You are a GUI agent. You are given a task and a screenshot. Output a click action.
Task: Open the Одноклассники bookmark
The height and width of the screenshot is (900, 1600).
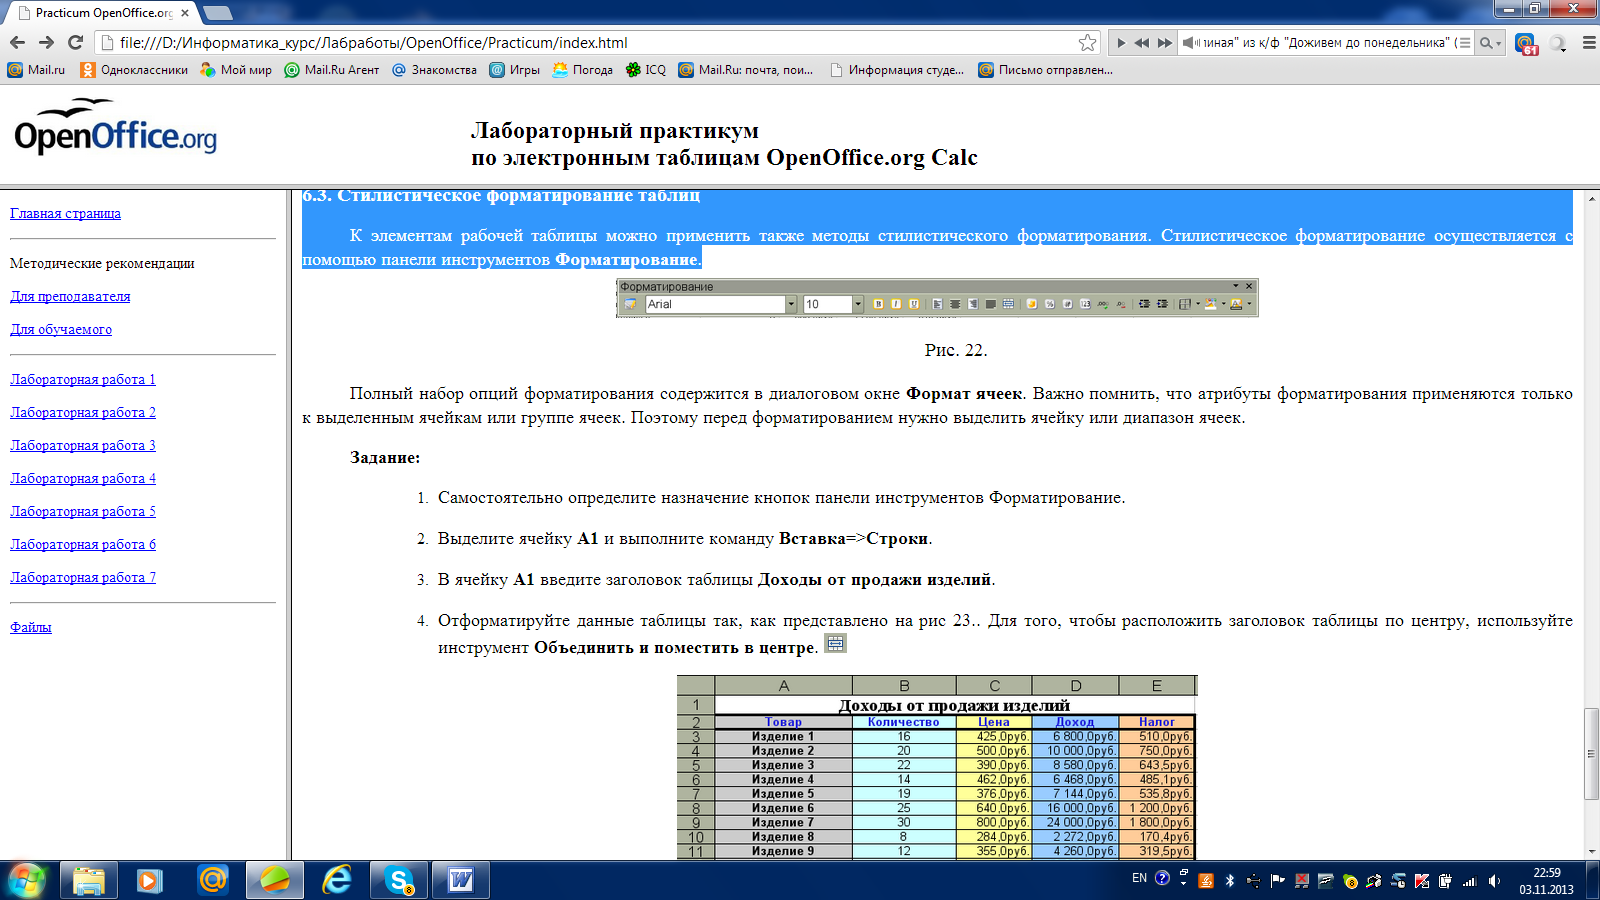(x=134, y=70)
